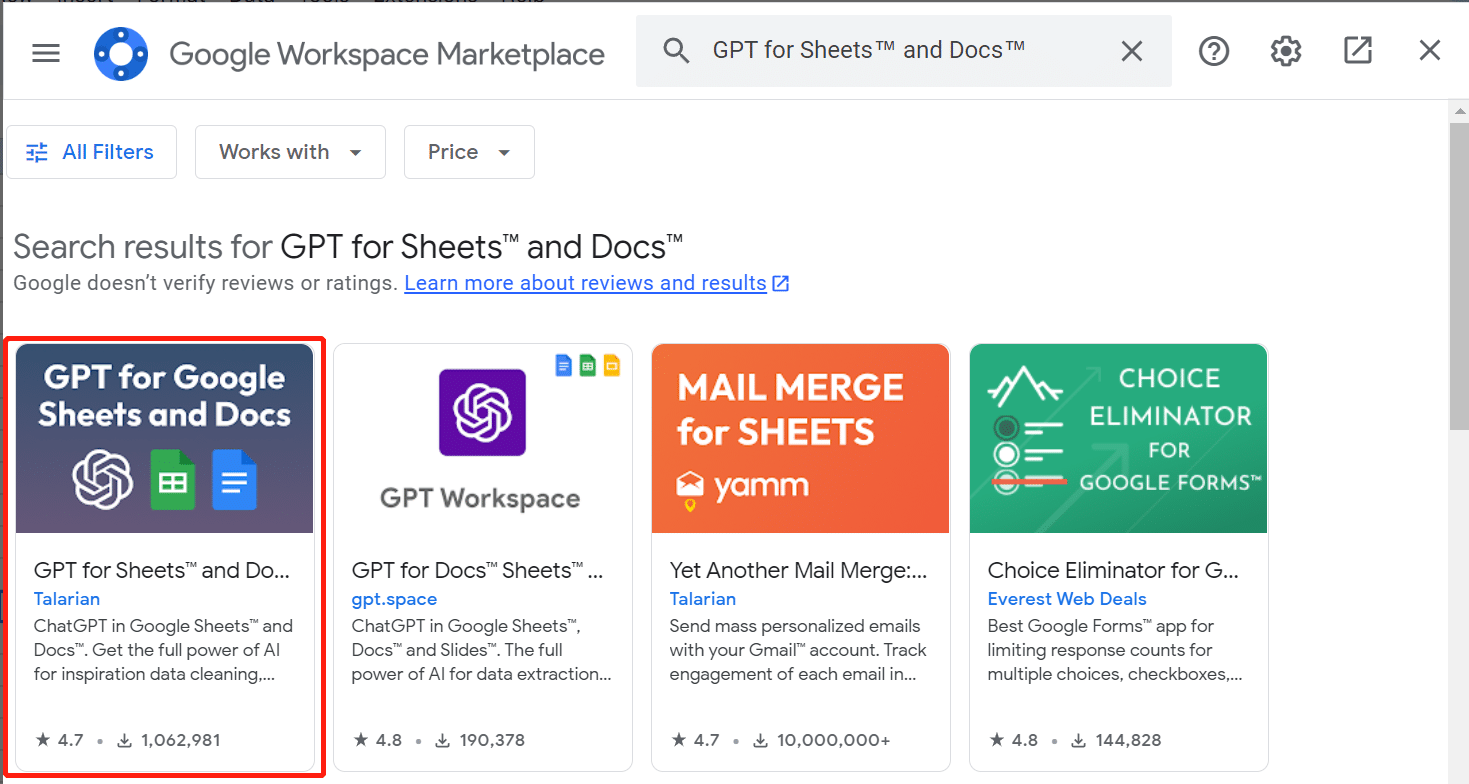Close the Marketplace dialog

pyautogui.click(x=1429, y=51)
